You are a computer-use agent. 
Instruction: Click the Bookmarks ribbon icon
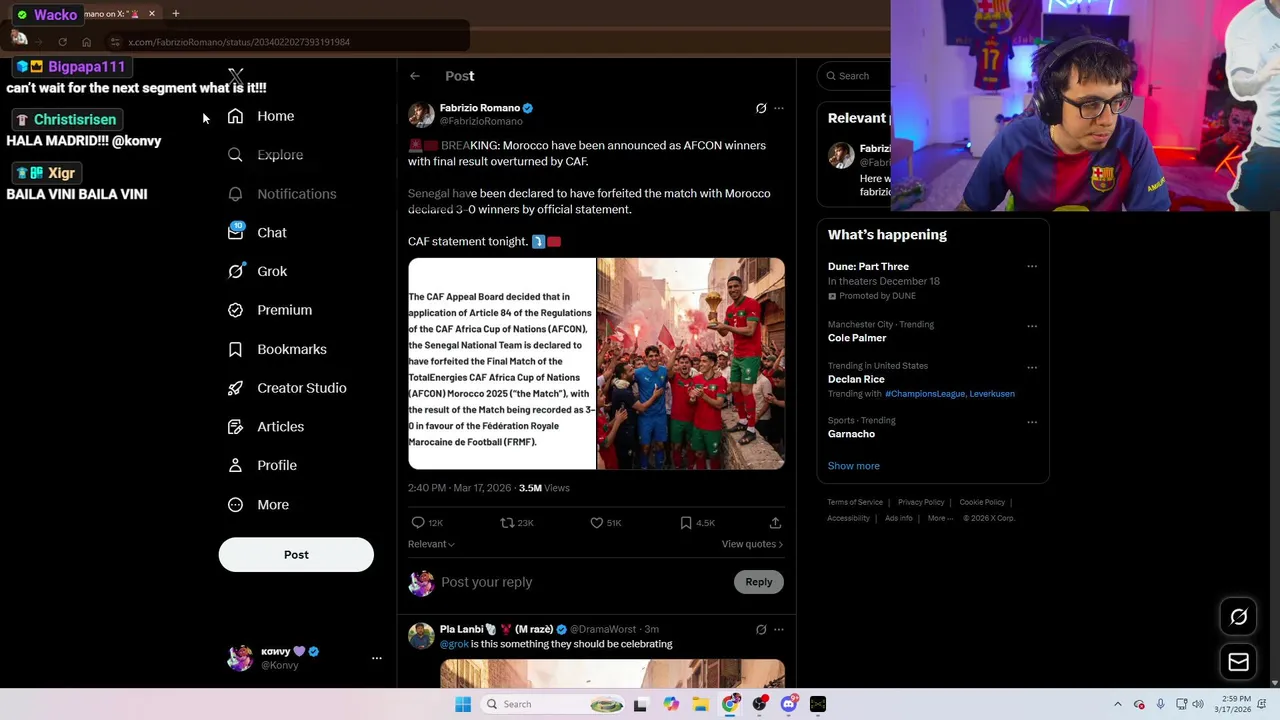pos(235,349)
